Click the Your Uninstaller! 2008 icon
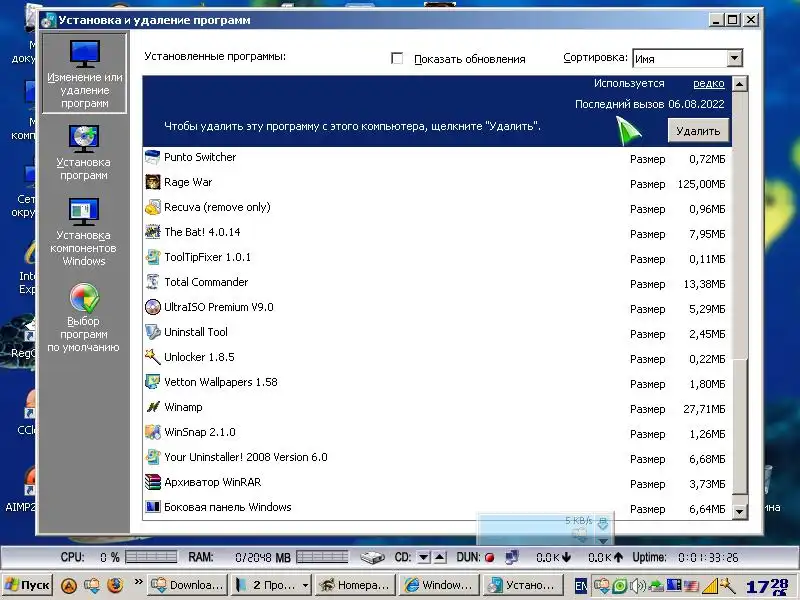 tap(153, 457)
